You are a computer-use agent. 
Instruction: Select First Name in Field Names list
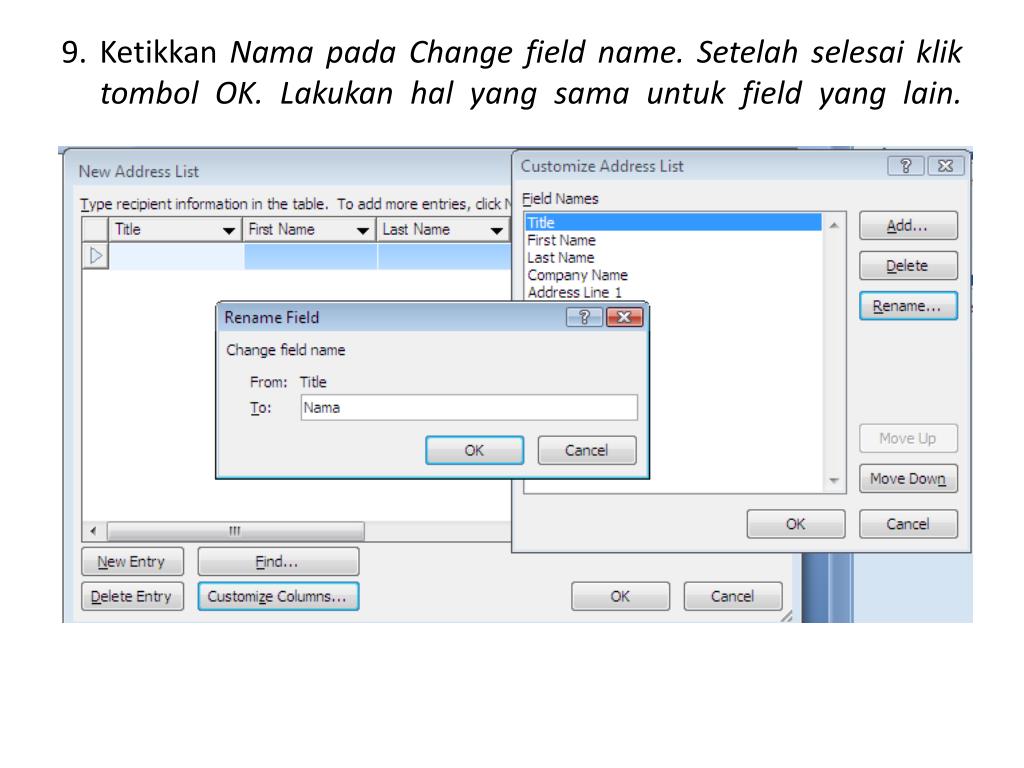coord(673,240)
